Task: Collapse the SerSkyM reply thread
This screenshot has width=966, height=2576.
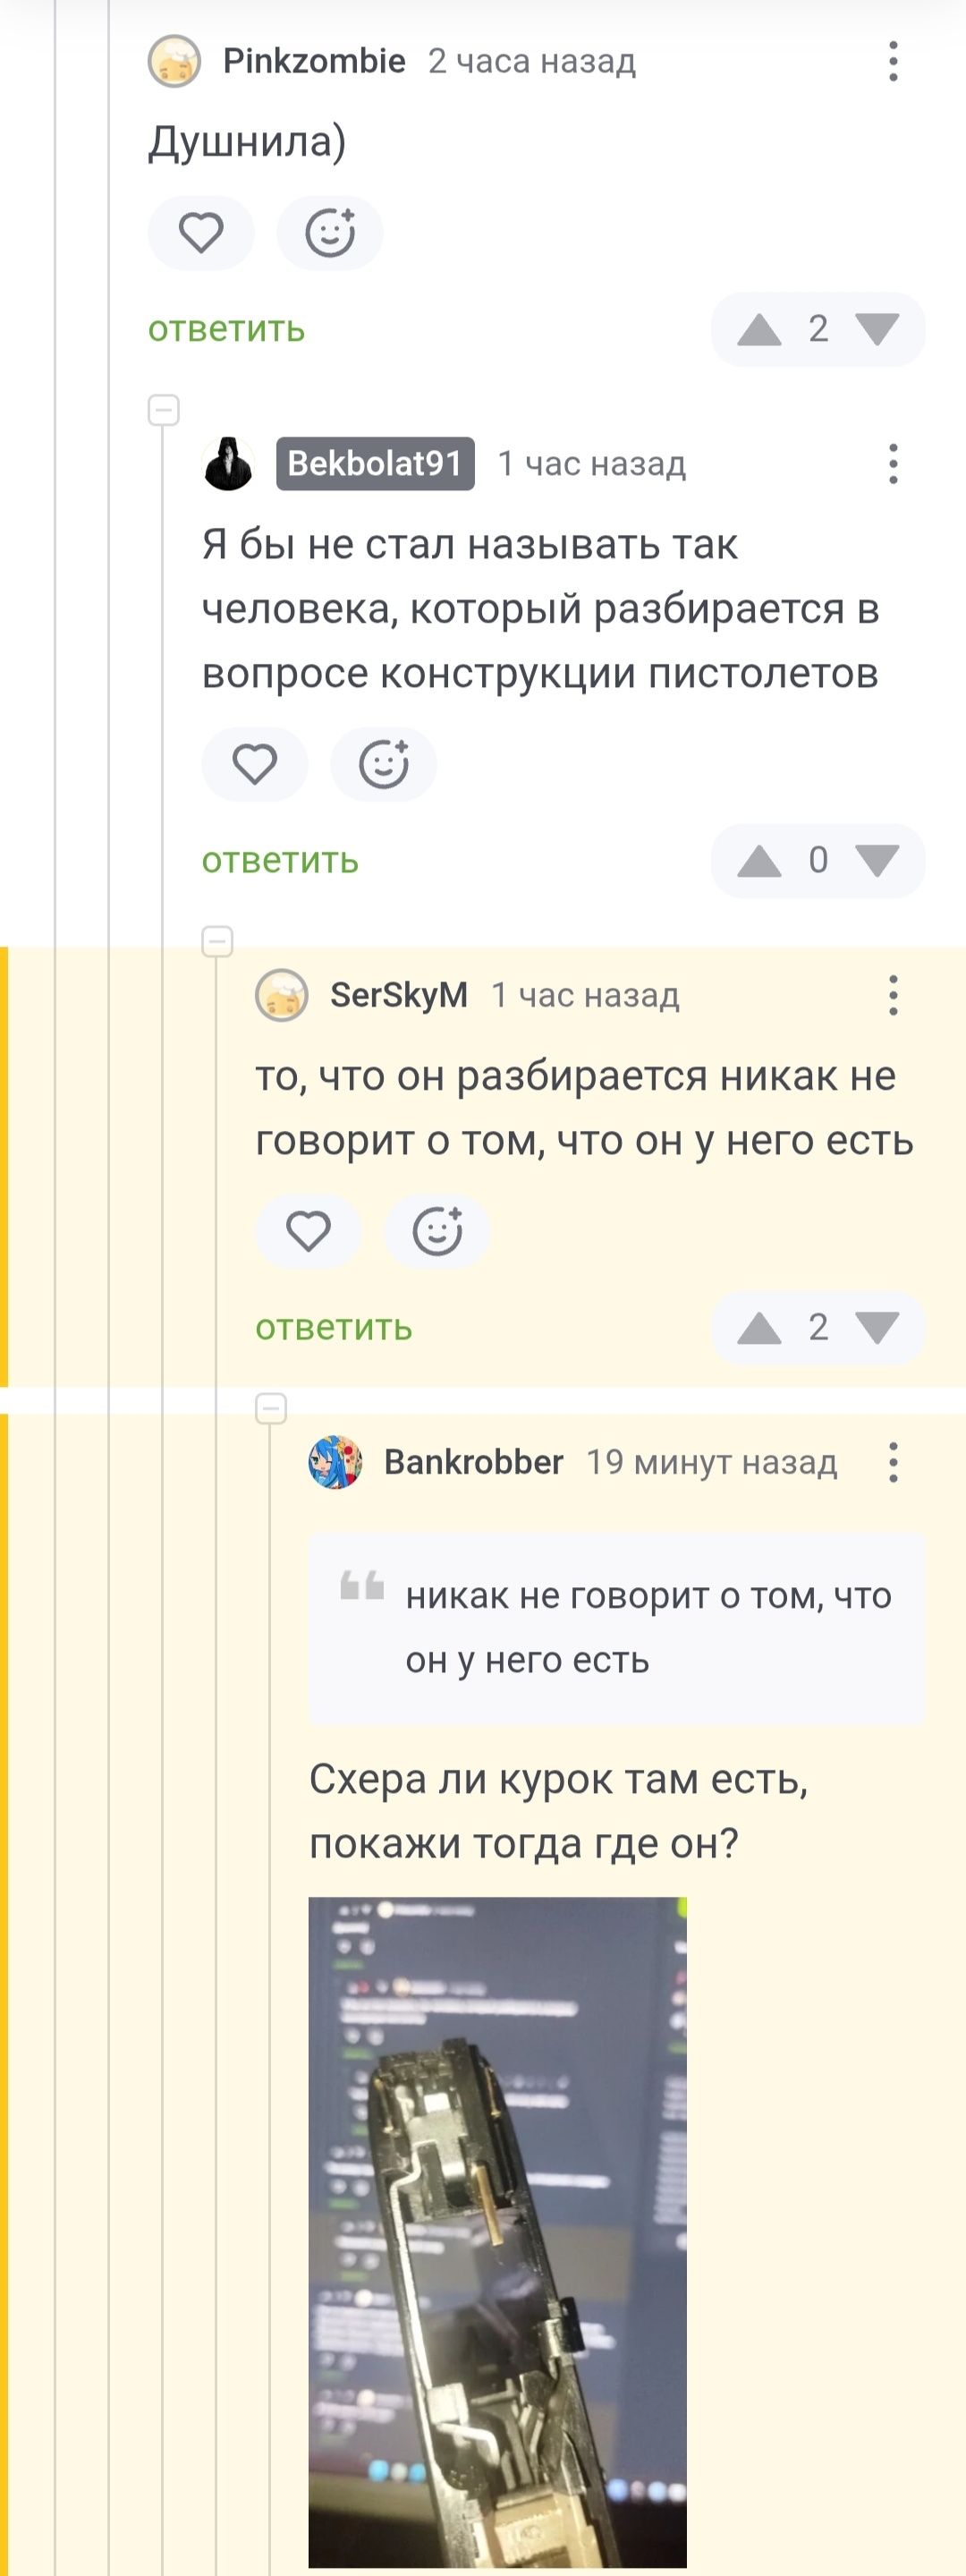Action: (x=218, y=941)
